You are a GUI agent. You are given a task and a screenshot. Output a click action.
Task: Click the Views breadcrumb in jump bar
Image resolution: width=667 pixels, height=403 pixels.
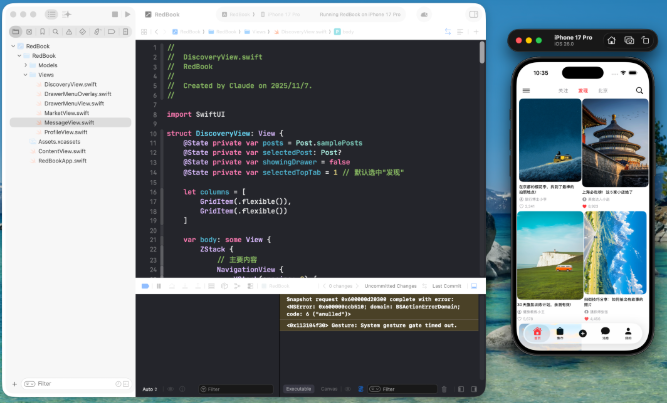tap(255, 32)
